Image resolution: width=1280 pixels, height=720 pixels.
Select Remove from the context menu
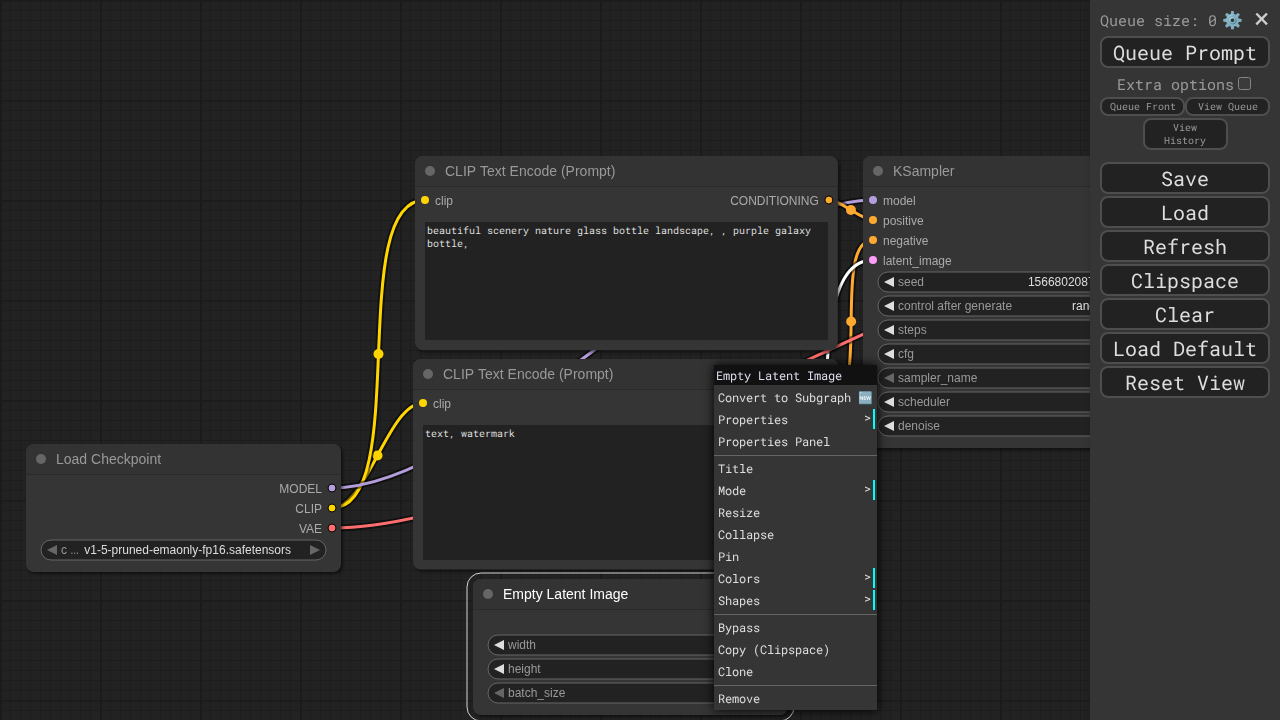coord(739,699)
